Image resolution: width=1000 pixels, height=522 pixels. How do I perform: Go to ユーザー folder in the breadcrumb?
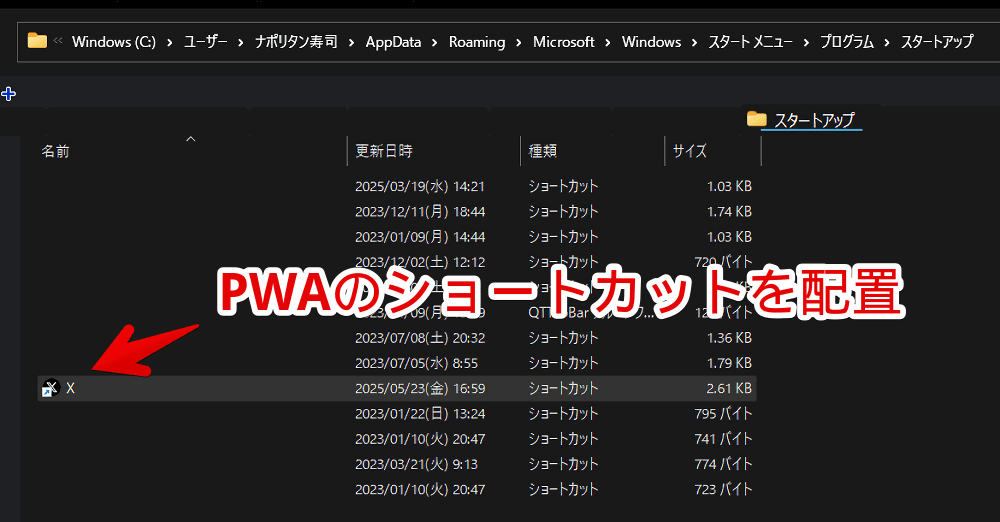205,42
